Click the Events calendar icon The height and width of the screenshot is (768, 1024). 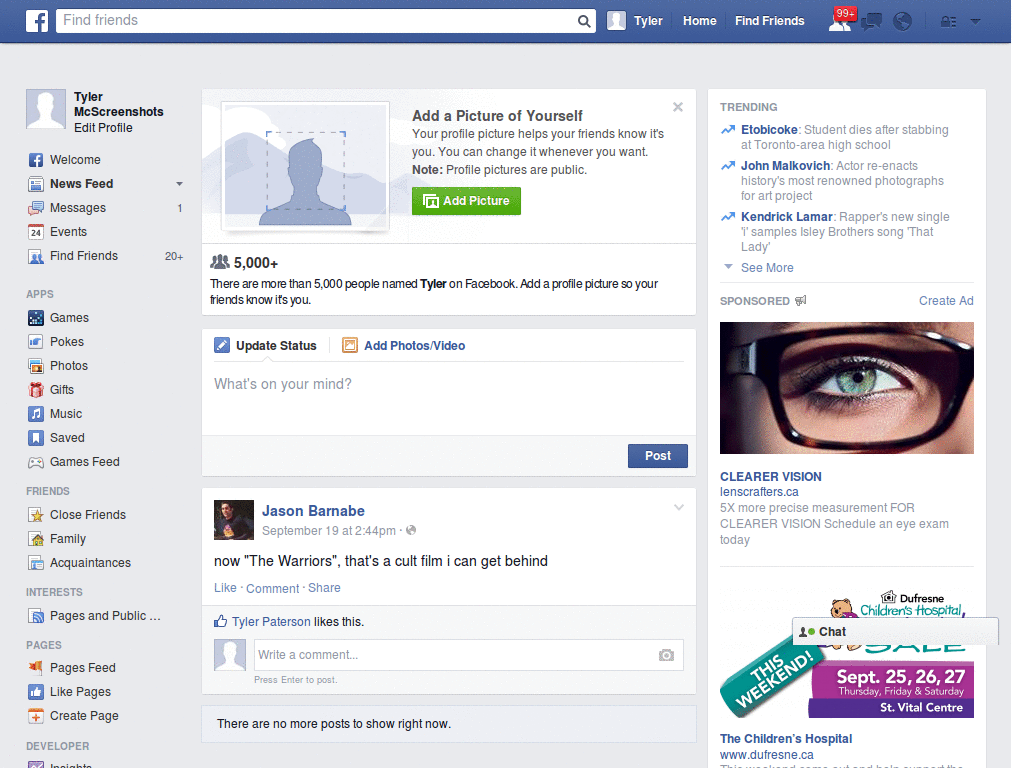pyautogui.click(x=36, y=232)
